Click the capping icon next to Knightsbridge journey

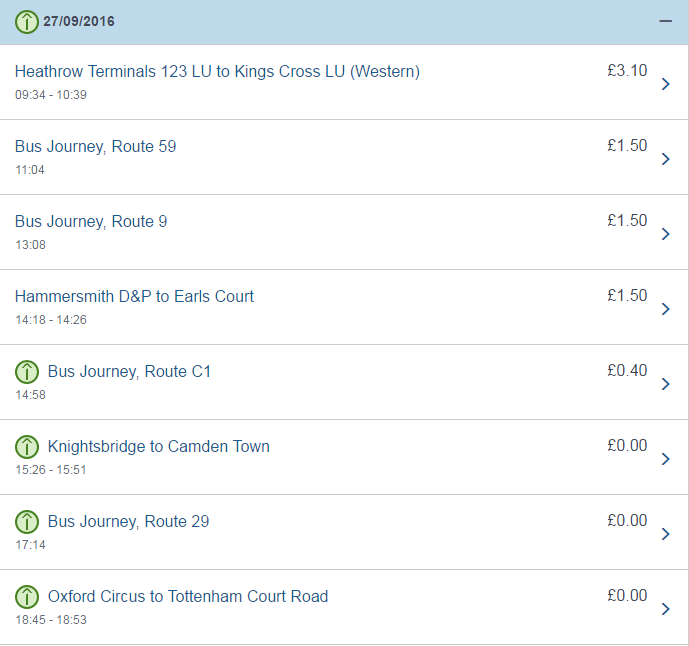(27, 446)
